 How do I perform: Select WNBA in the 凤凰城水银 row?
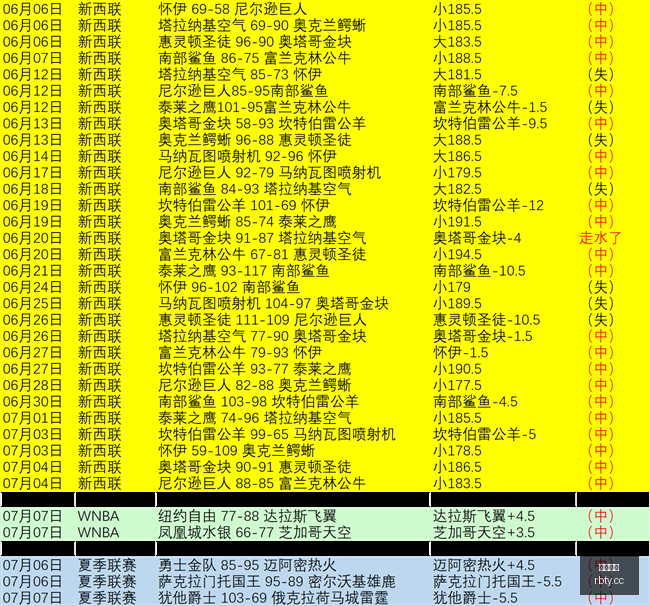click(98, 533)
